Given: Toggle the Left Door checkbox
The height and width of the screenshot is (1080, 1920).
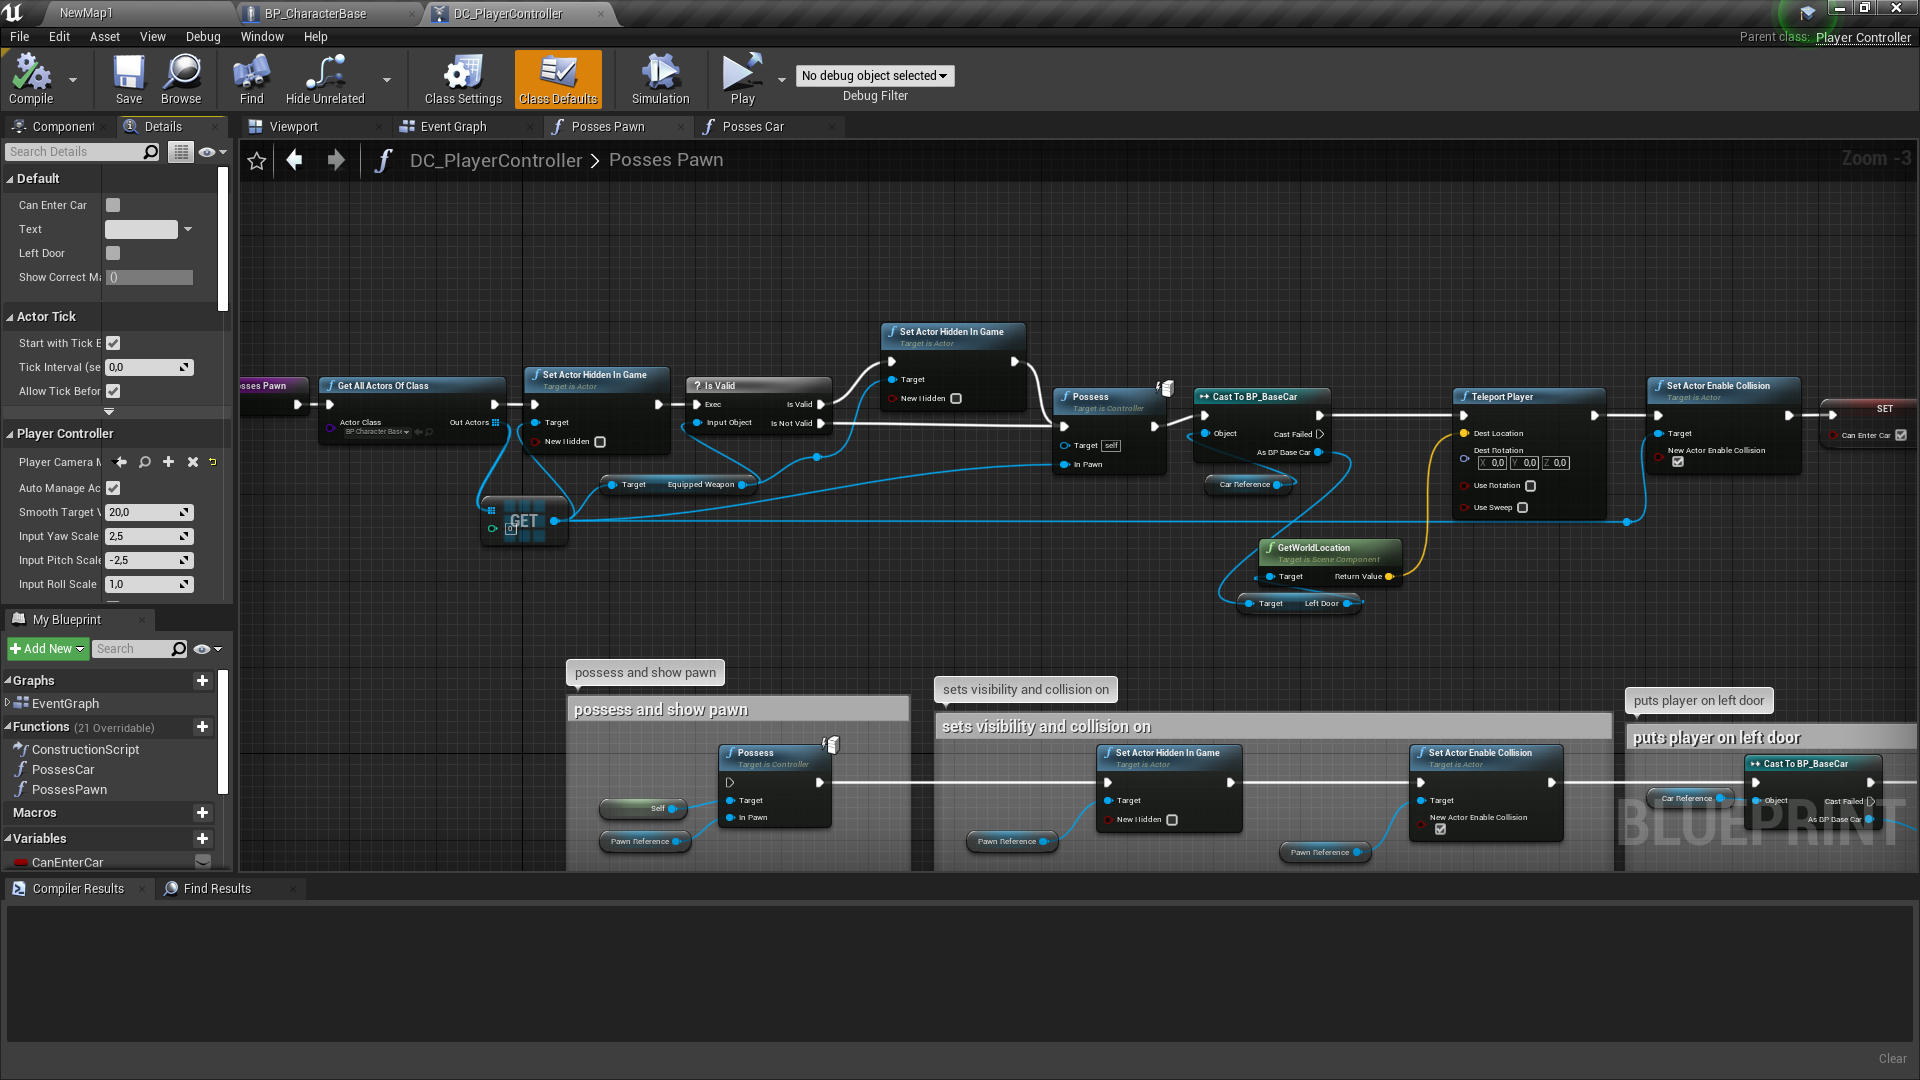Looking at the screenshot, I should coord(113,253).
